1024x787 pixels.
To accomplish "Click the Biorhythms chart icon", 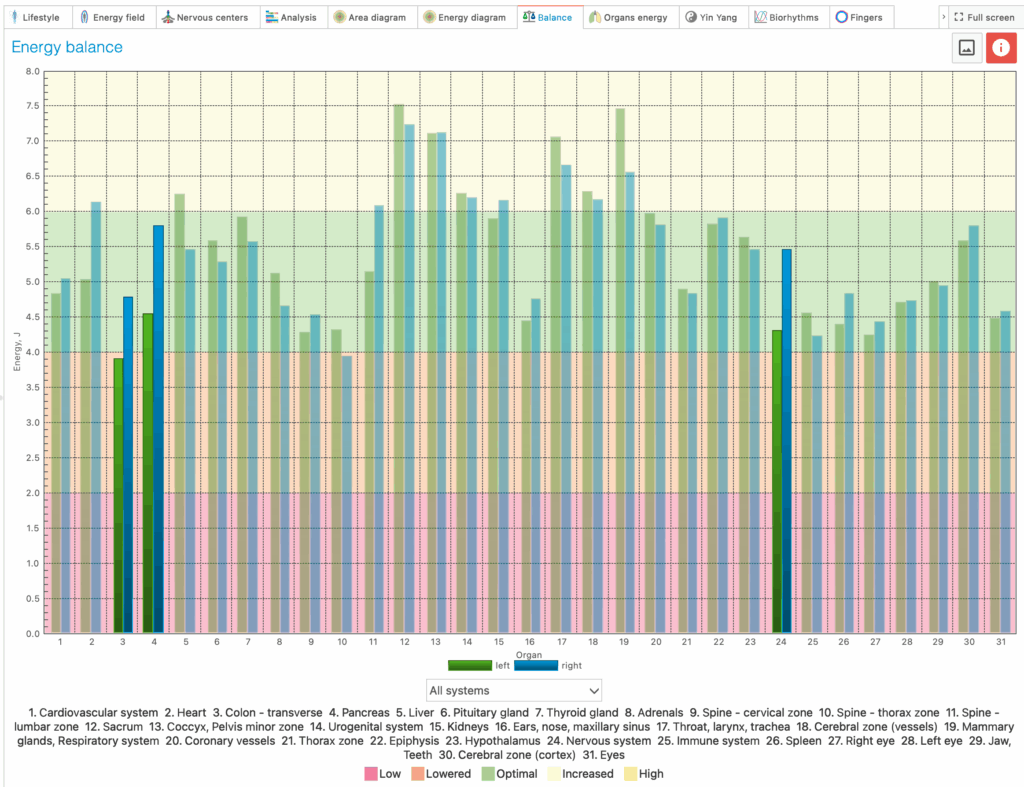I will [761, 17].
